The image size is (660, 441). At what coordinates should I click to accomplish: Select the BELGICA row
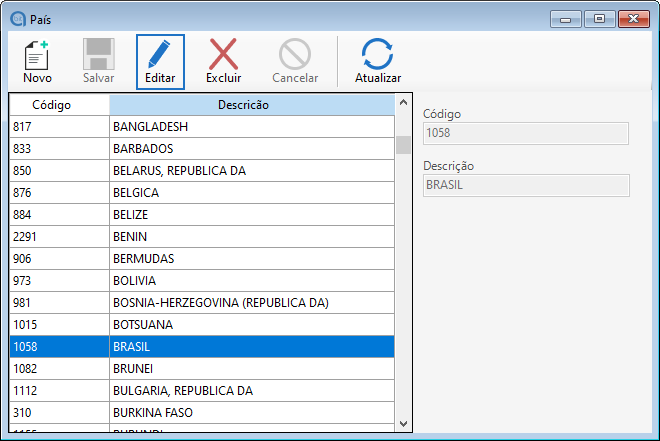coord(202,193)
